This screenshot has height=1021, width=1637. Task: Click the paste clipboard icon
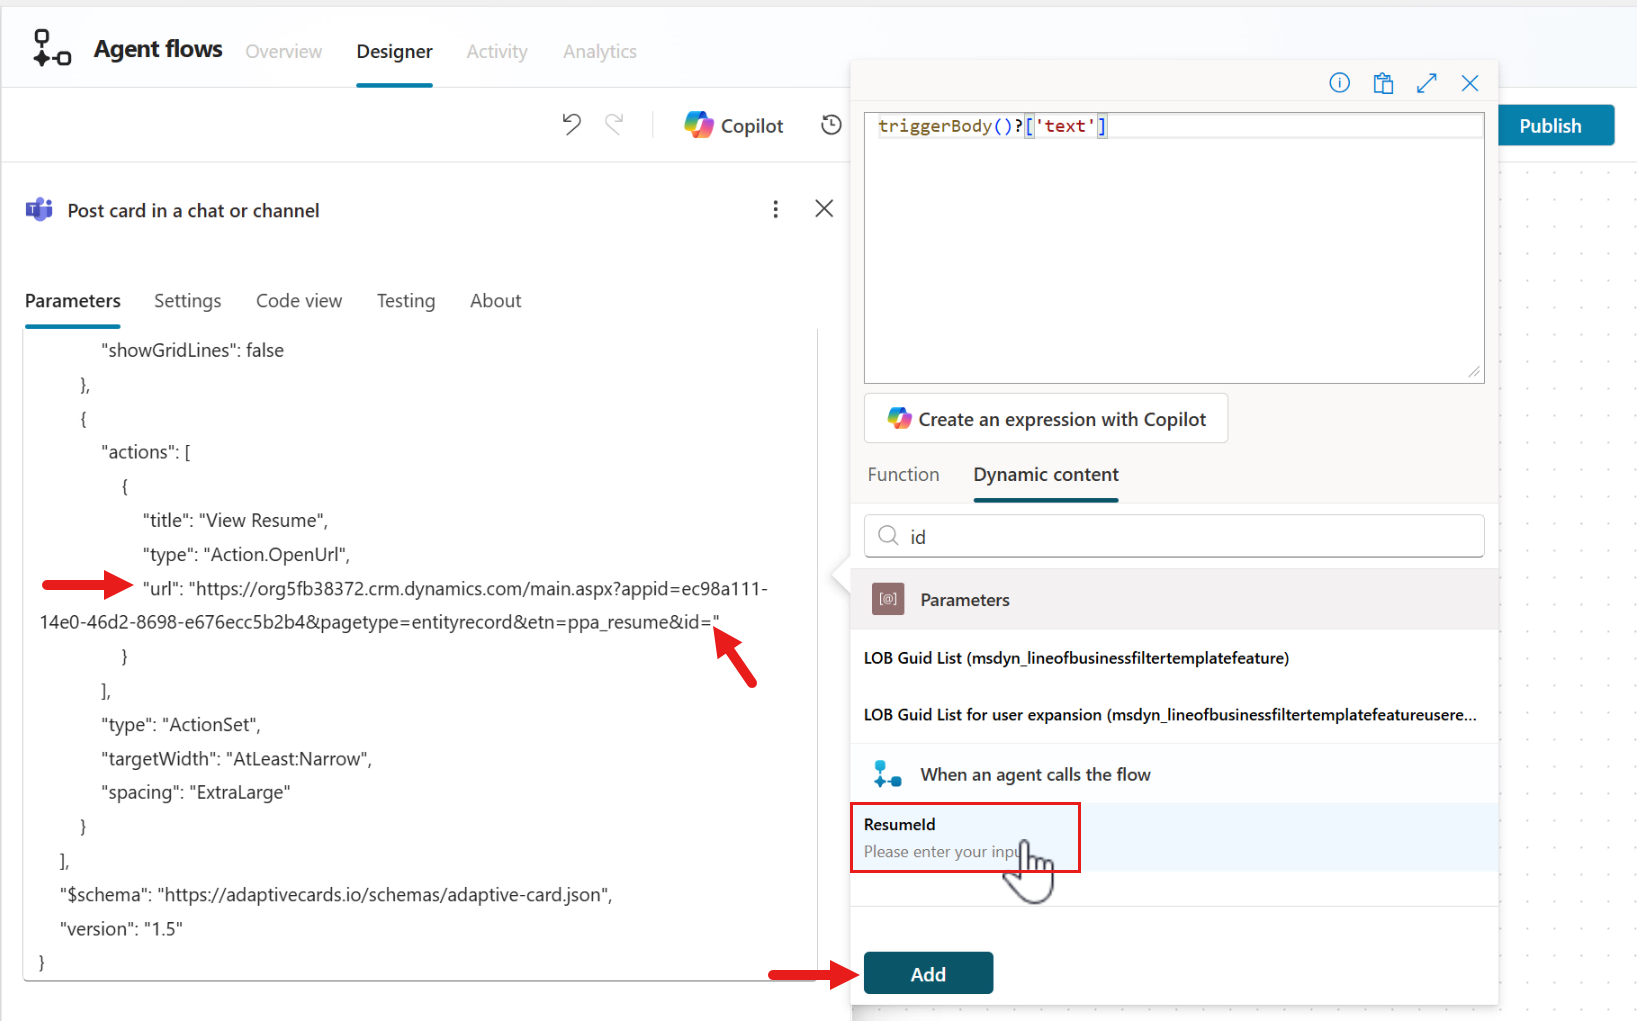click(1383, 83)
